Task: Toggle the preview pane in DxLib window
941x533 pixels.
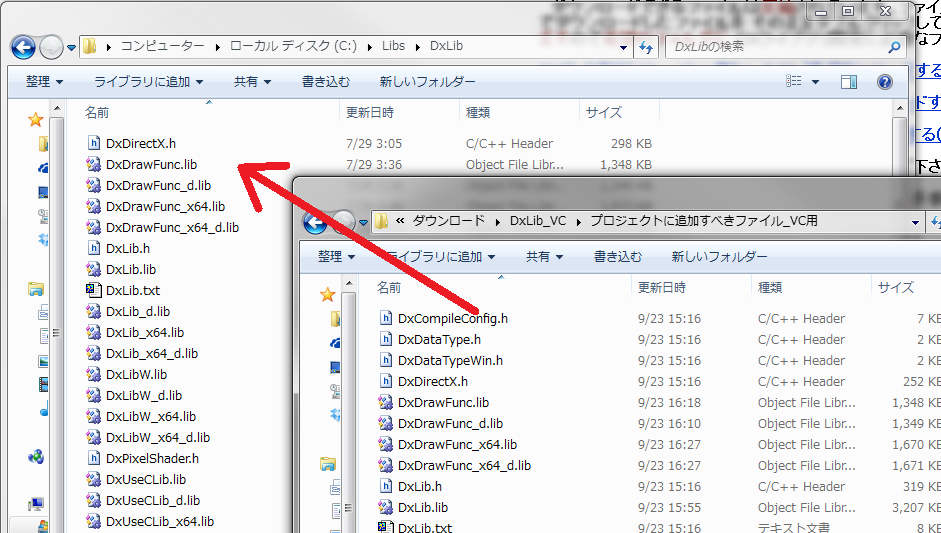Action: click(849, 82)
